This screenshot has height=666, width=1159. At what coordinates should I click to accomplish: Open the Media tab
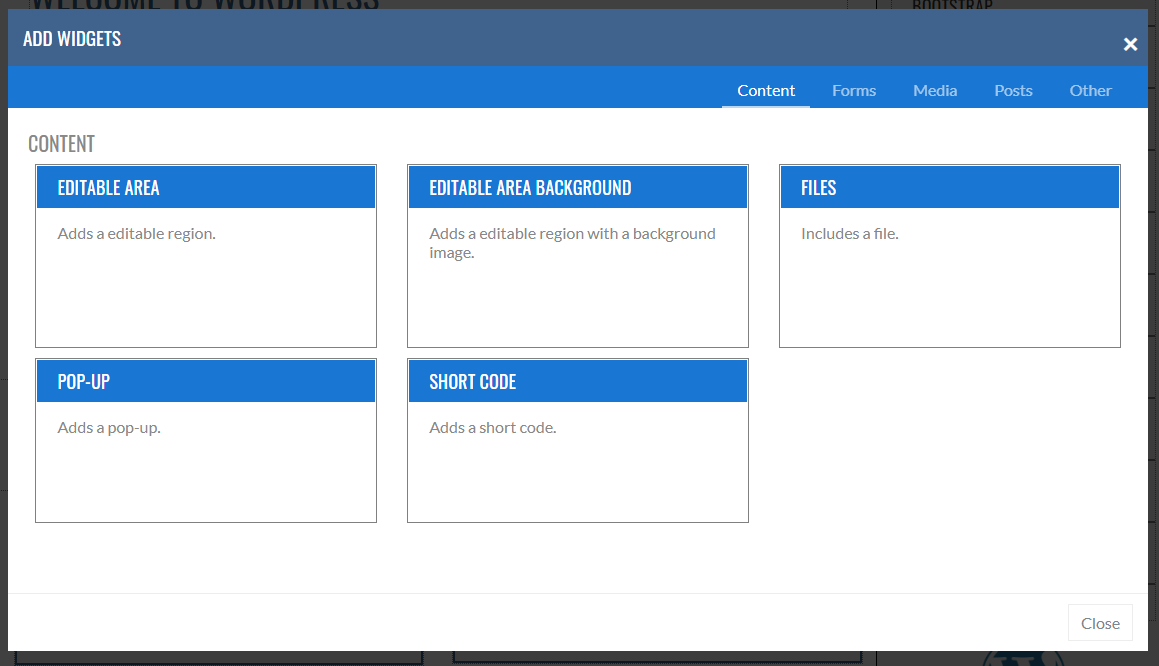[x=935, y=90]
